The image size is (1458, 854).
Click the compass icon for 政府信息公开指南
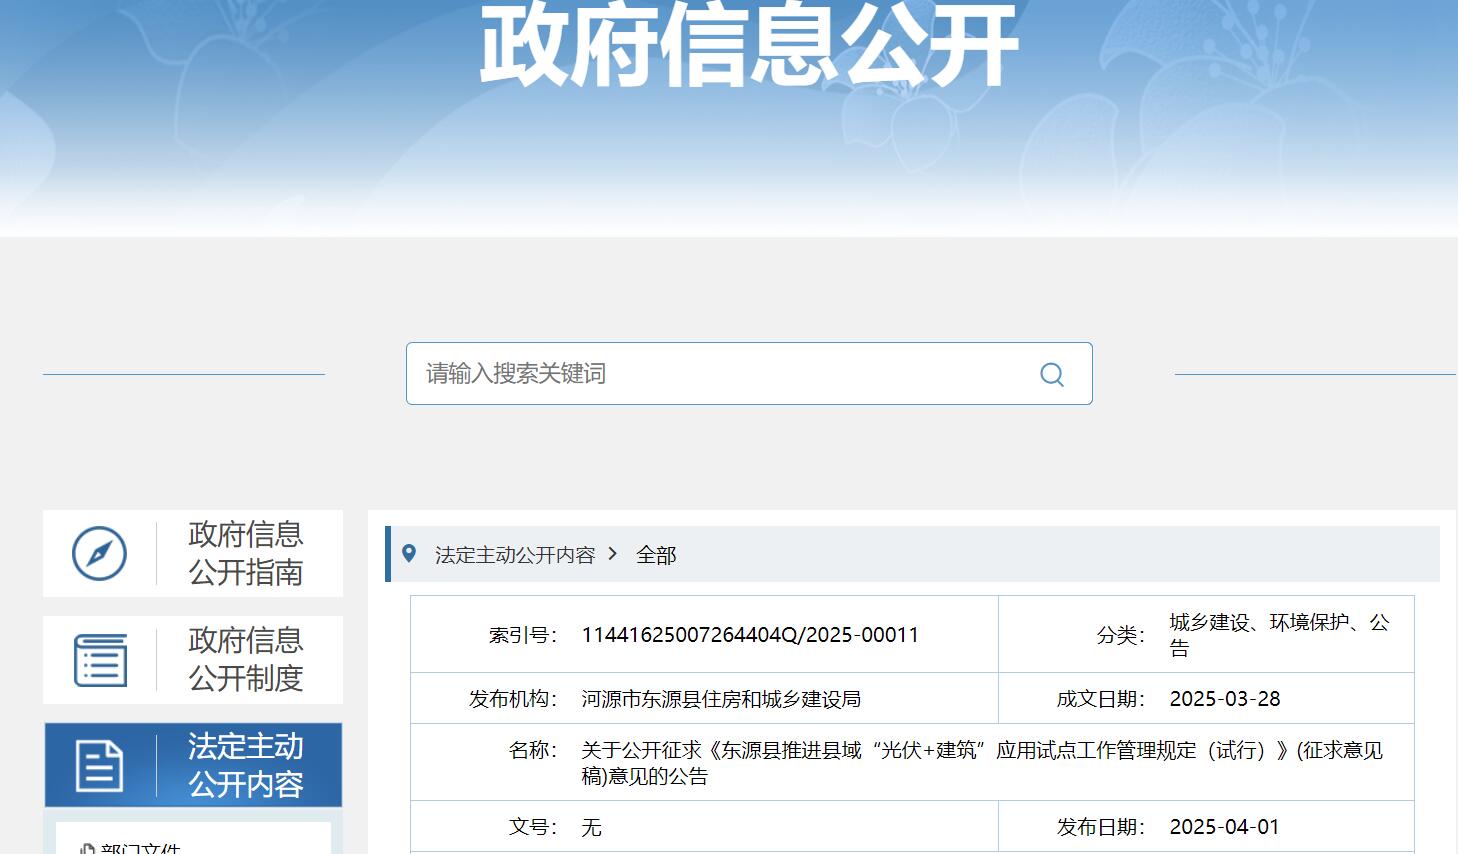click(x=99, y=553)
